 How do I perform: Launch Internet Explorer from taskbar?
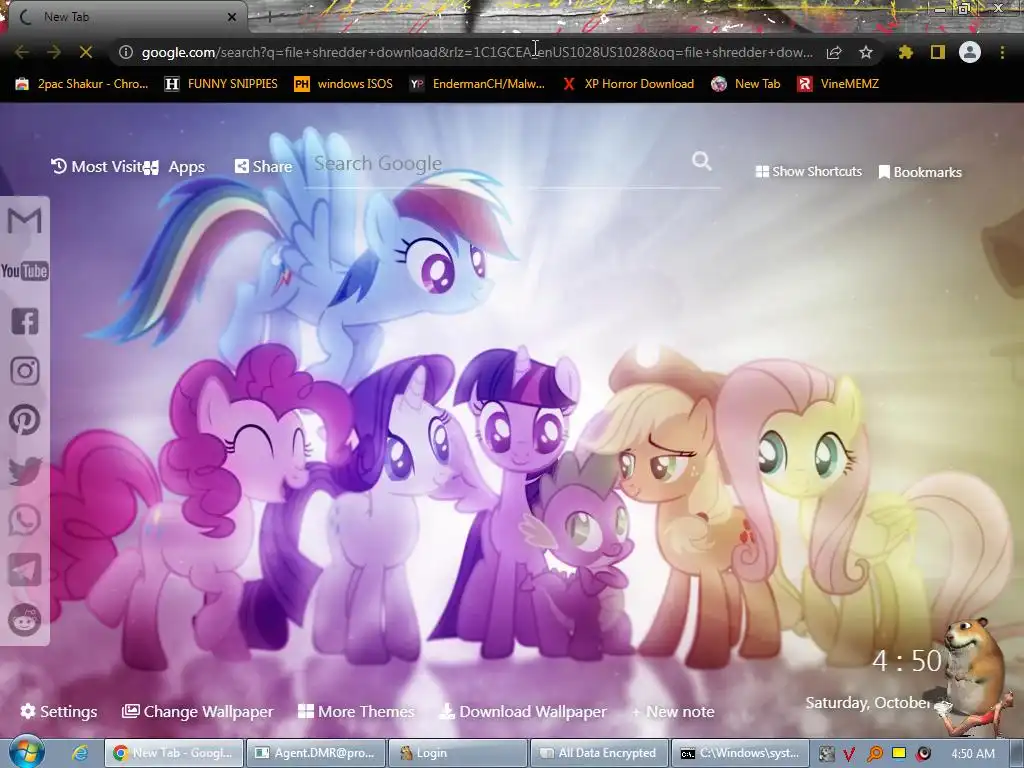click(80, 753)
